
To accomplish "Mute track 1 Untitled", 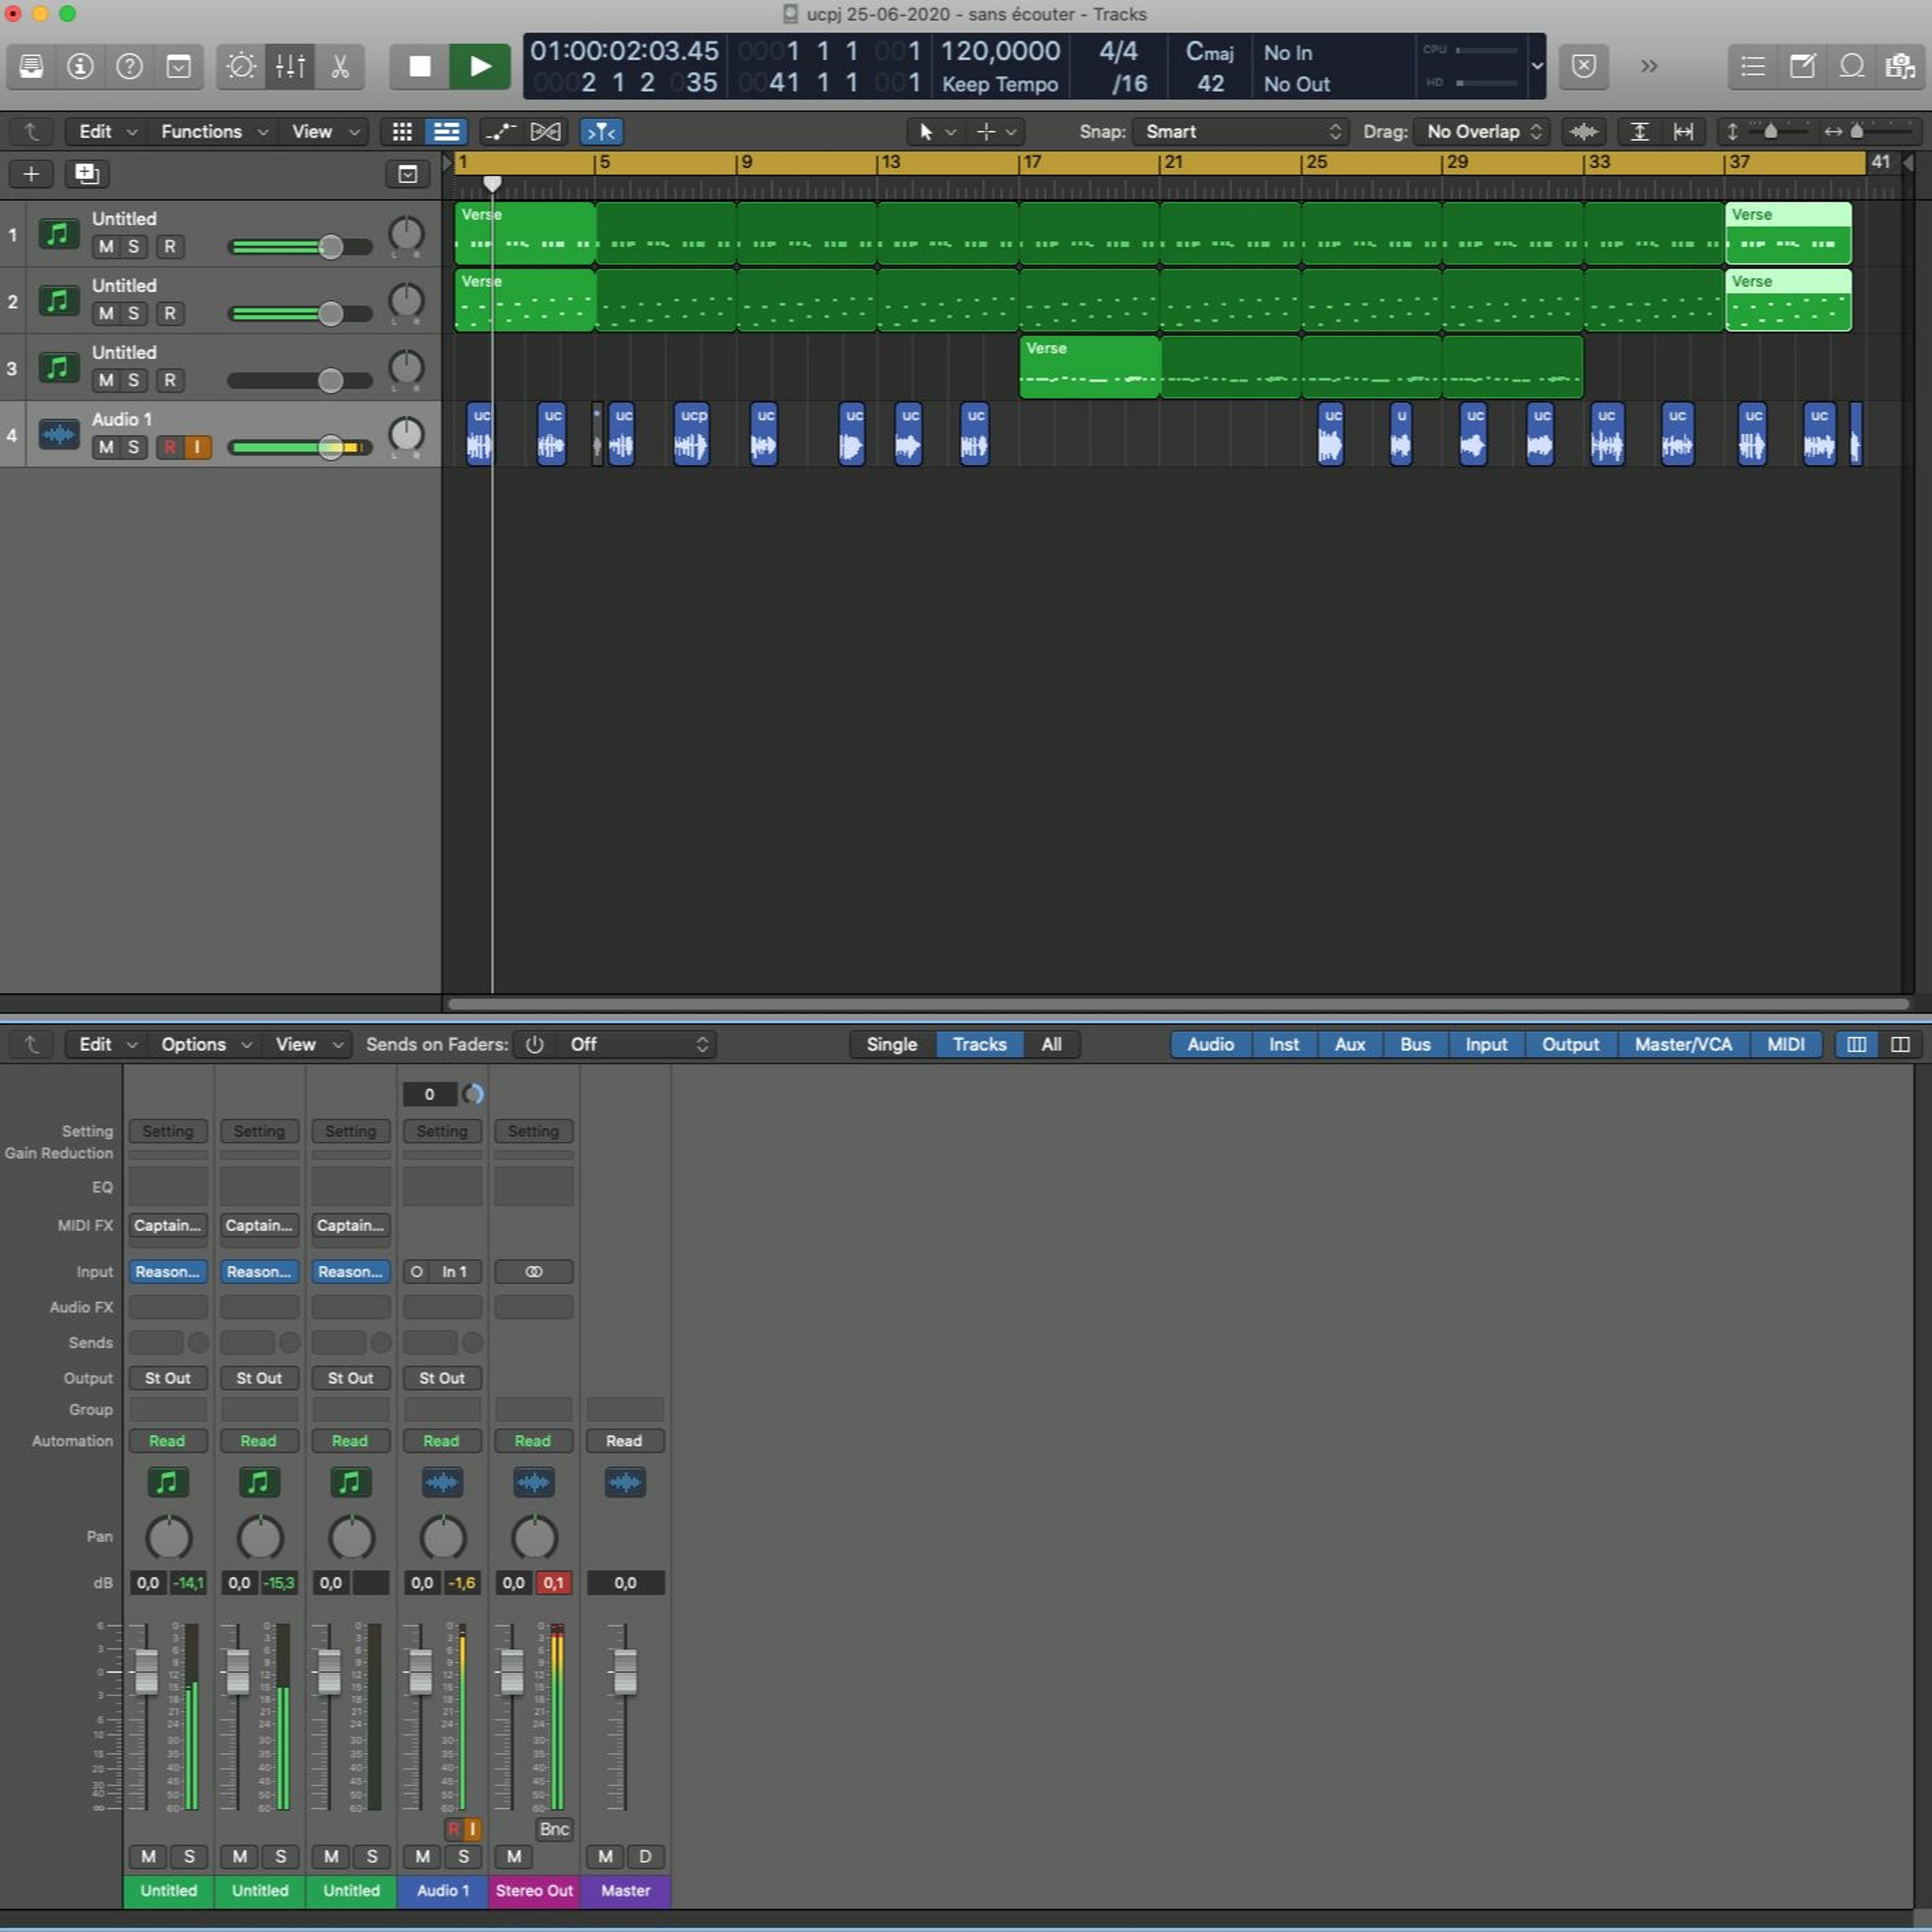I will pyautogui.click(x=106, y=247).
